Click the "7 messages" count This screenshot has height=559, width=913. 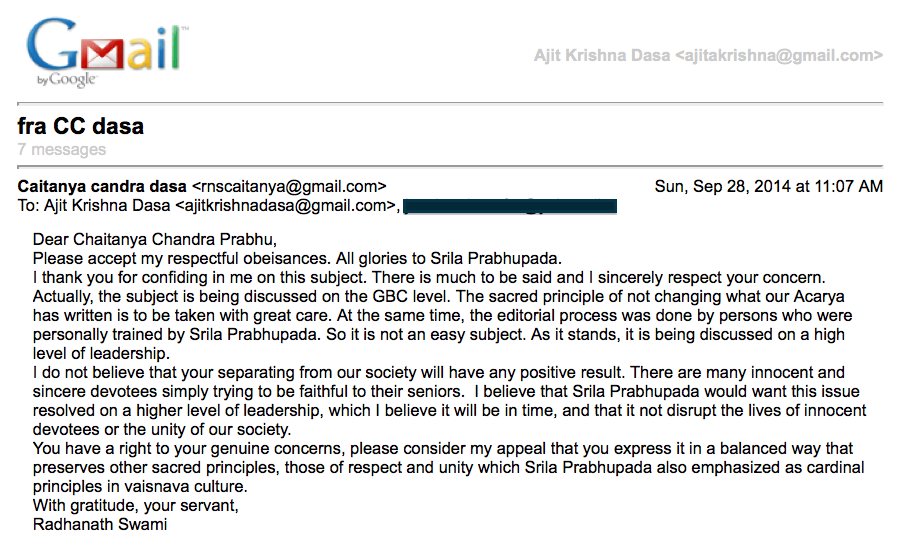point(62,150)
